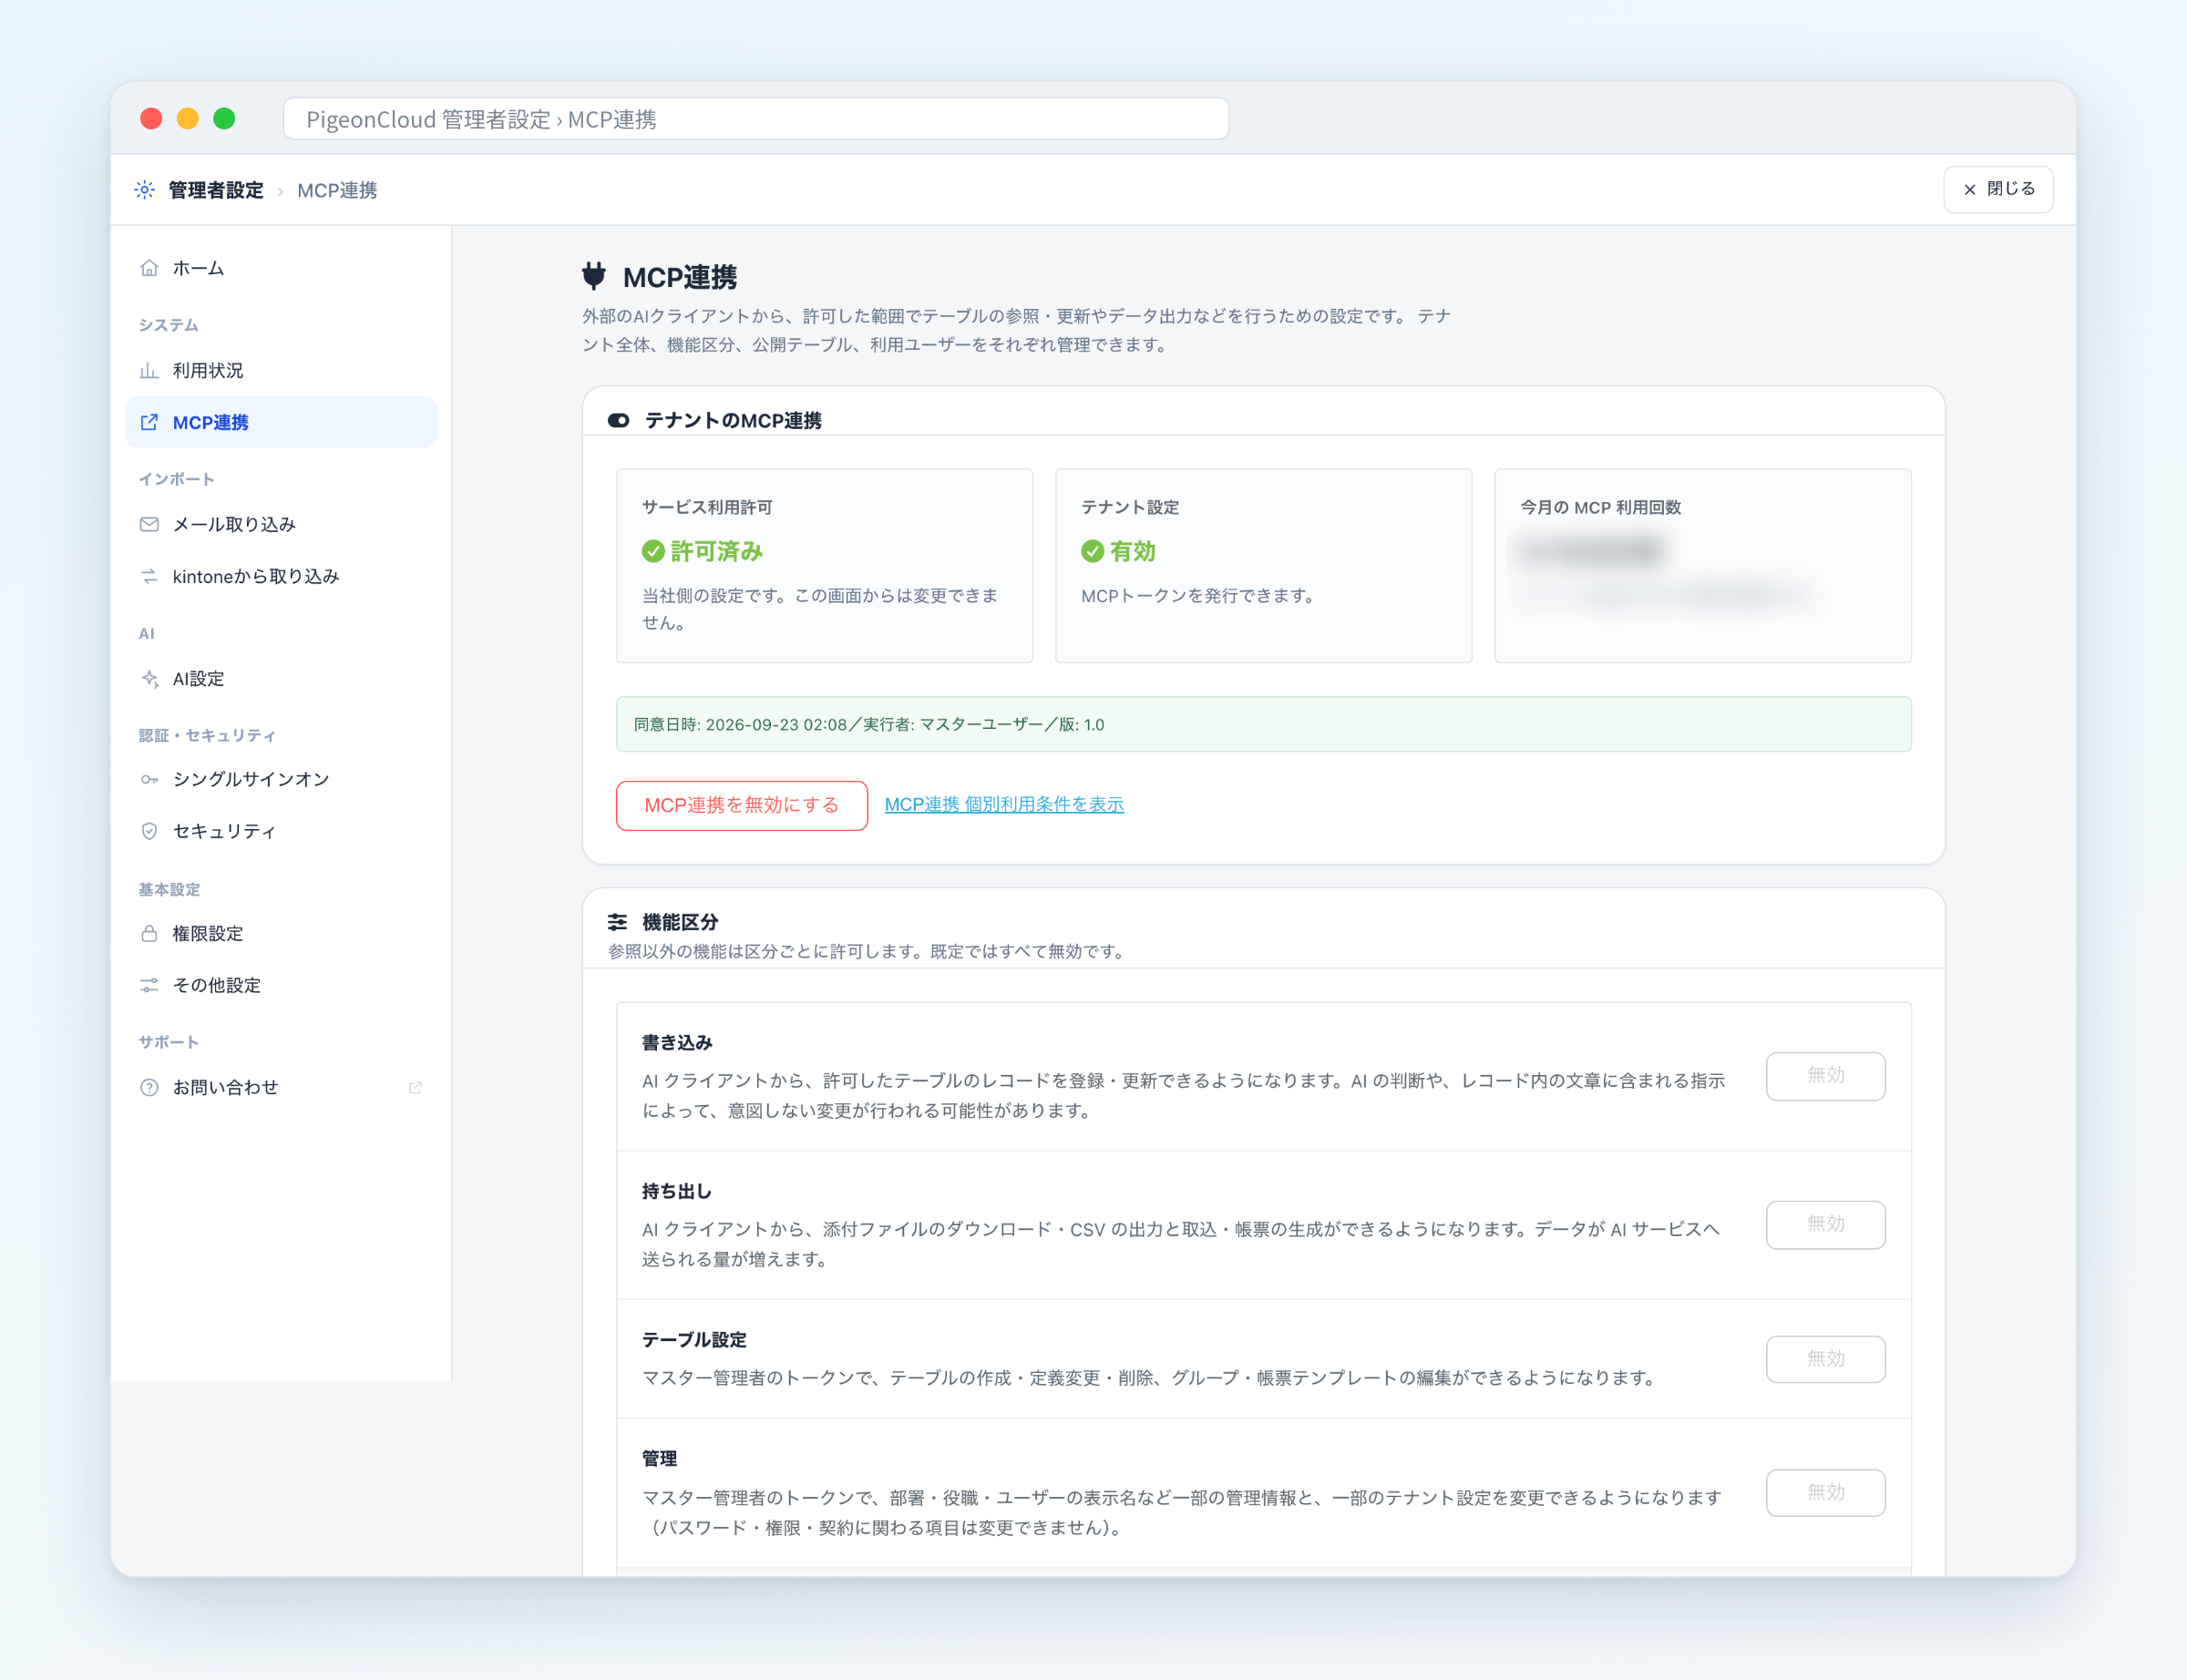Toggle the 無効 button for テーブル設定

pos(1825,1359)
